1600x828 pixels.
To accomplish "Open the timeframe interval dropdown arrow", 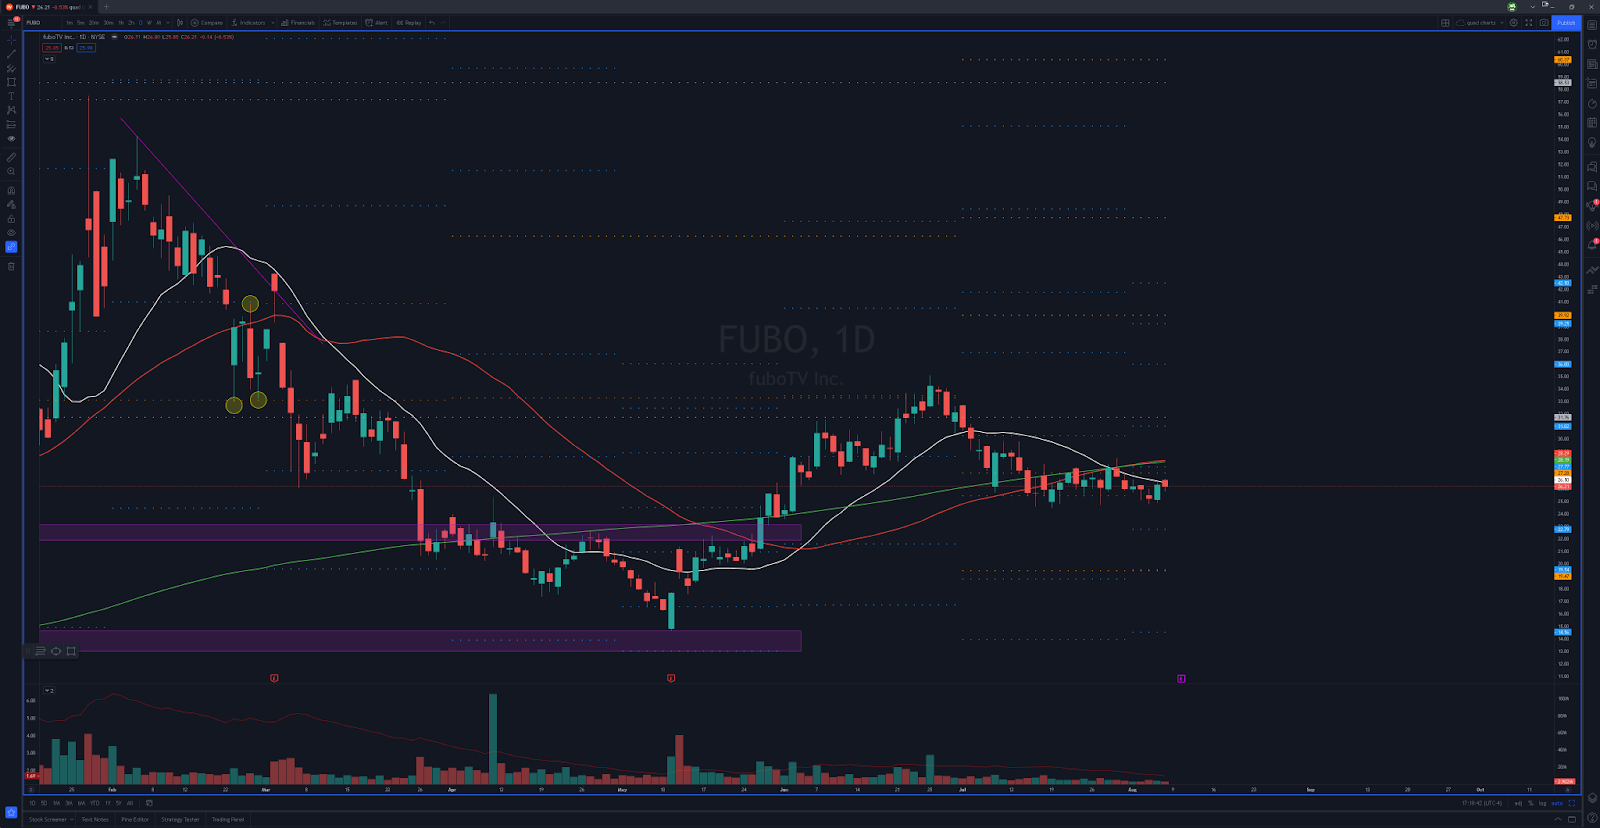I will [x=168, y=22].
